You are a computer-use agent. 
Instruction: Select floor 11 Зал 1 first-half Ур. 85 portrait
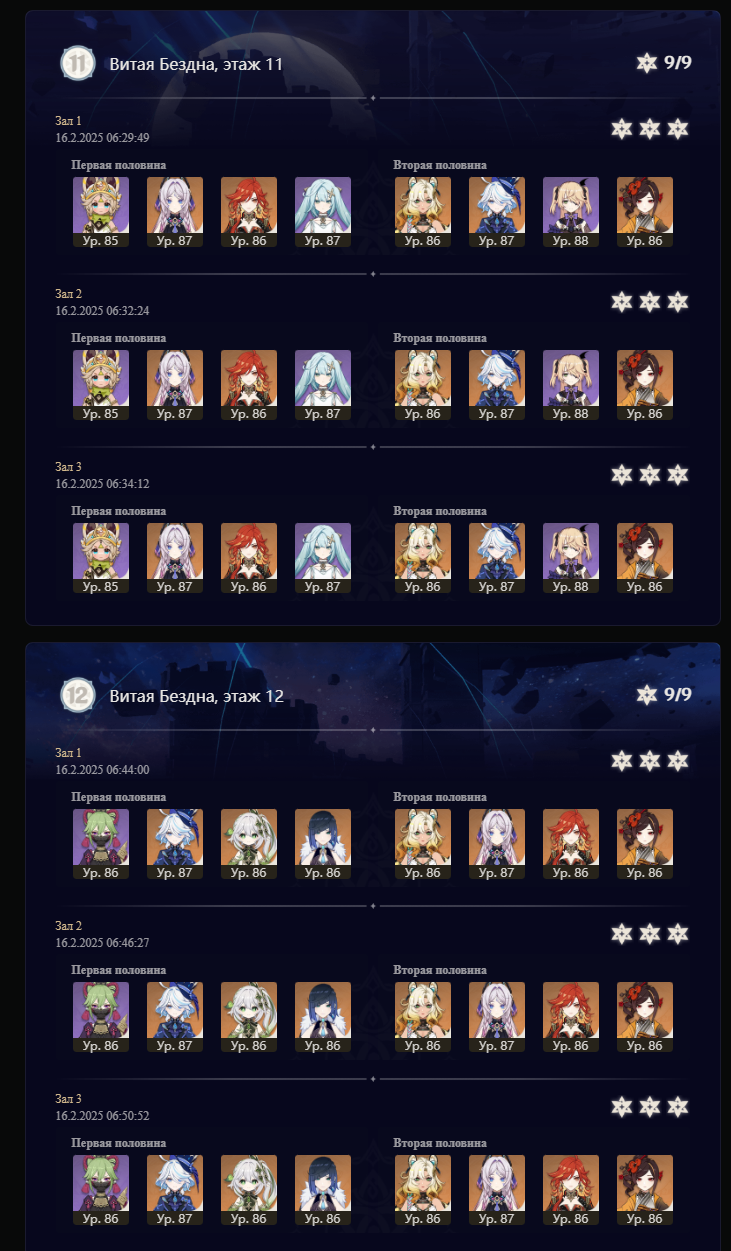click(x=101, y=212)
